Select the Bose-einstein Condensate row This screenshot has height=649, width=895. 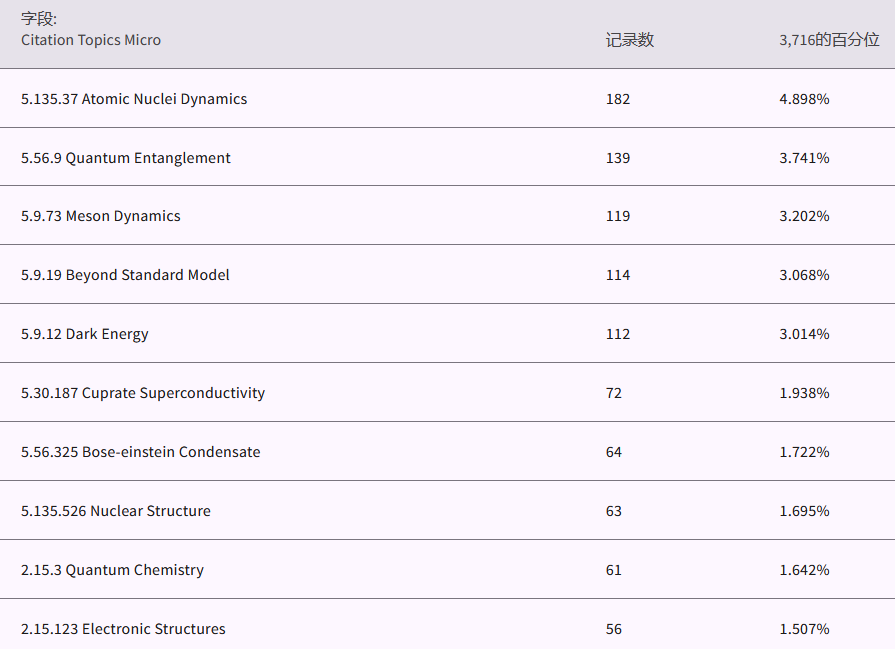click(141, 452)
